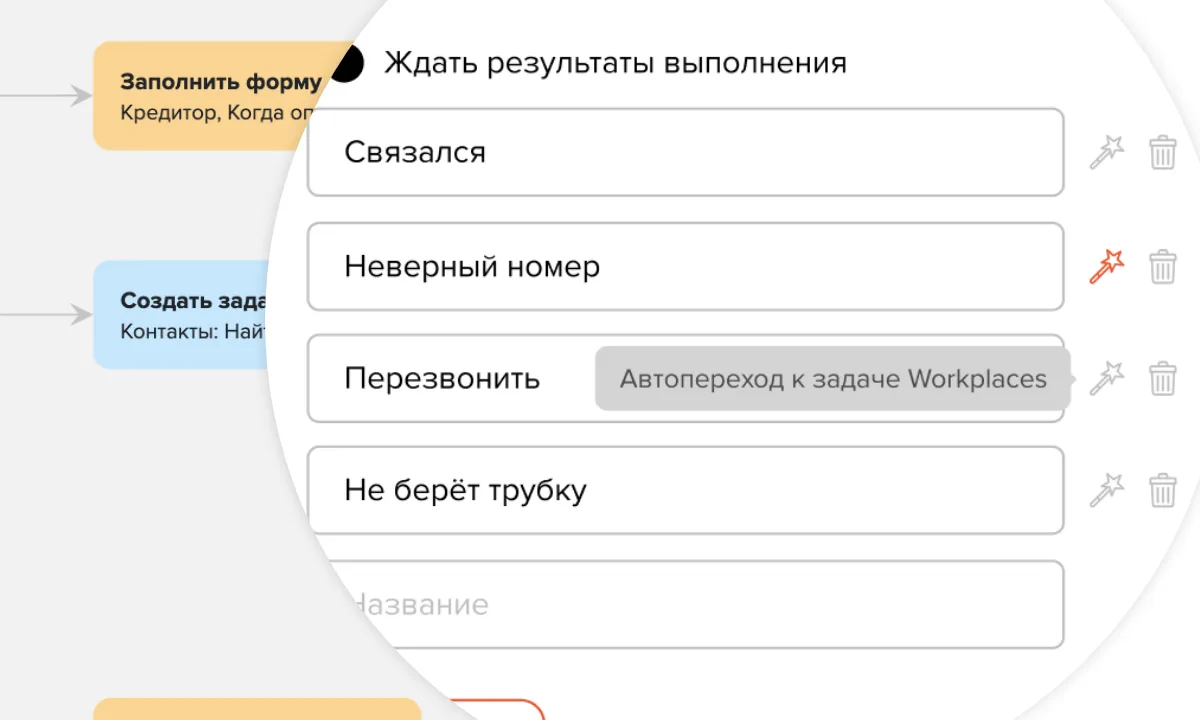Delete the Не берёт трубку result

point(1162,491)
